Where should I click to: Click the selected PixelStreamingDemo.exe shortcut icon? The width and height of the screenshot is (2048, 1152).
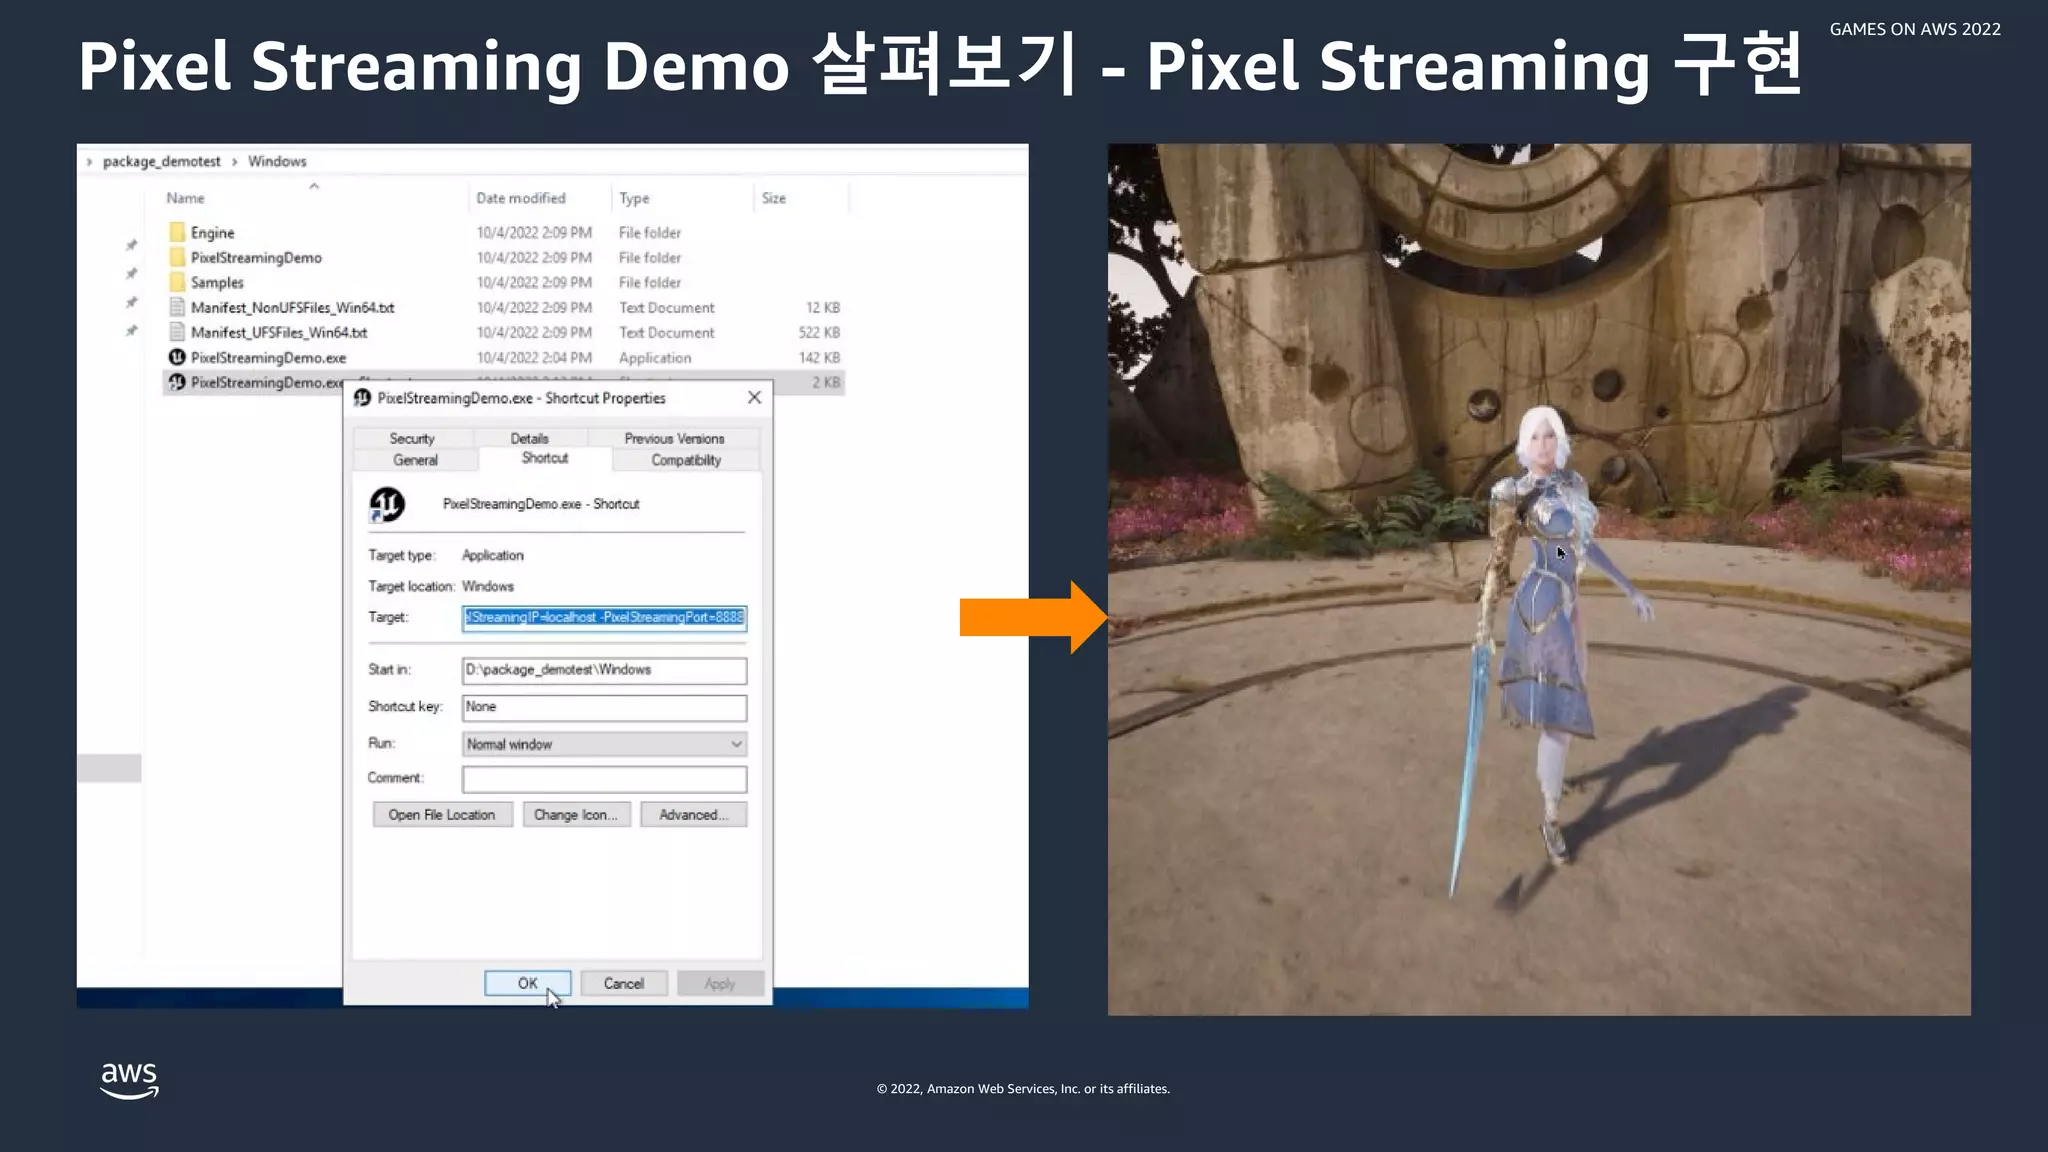(177, 382)
